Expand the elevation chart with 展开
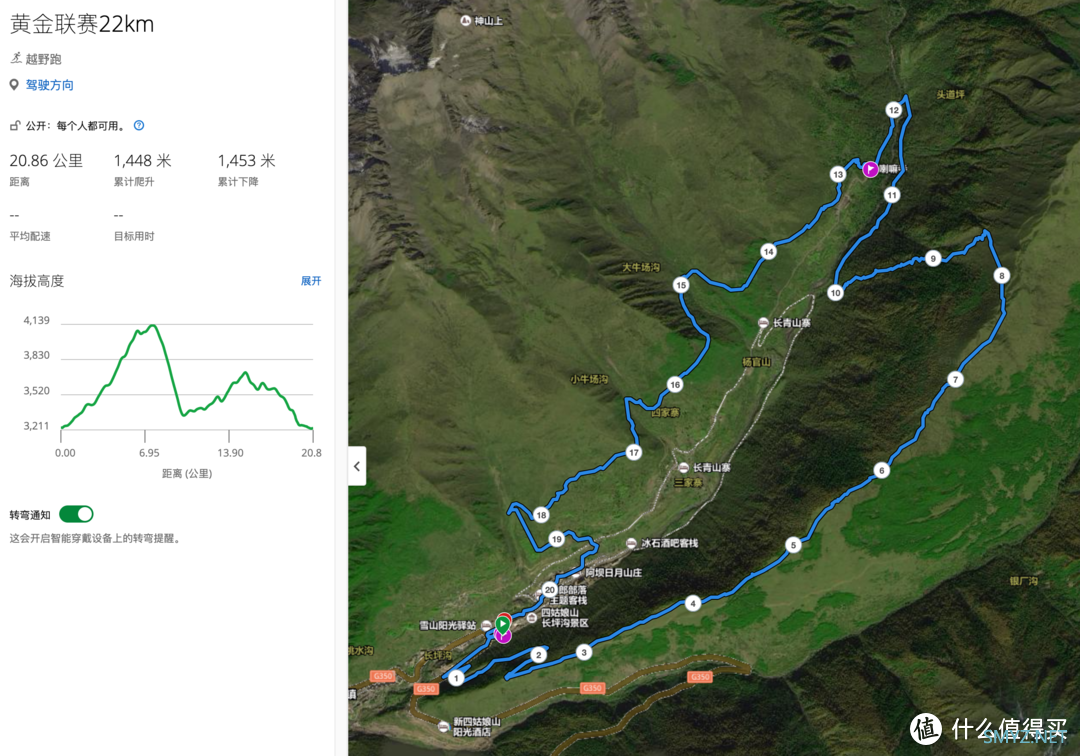Image resolution: width=1080 pixels, height=756 pixels. 311,281
